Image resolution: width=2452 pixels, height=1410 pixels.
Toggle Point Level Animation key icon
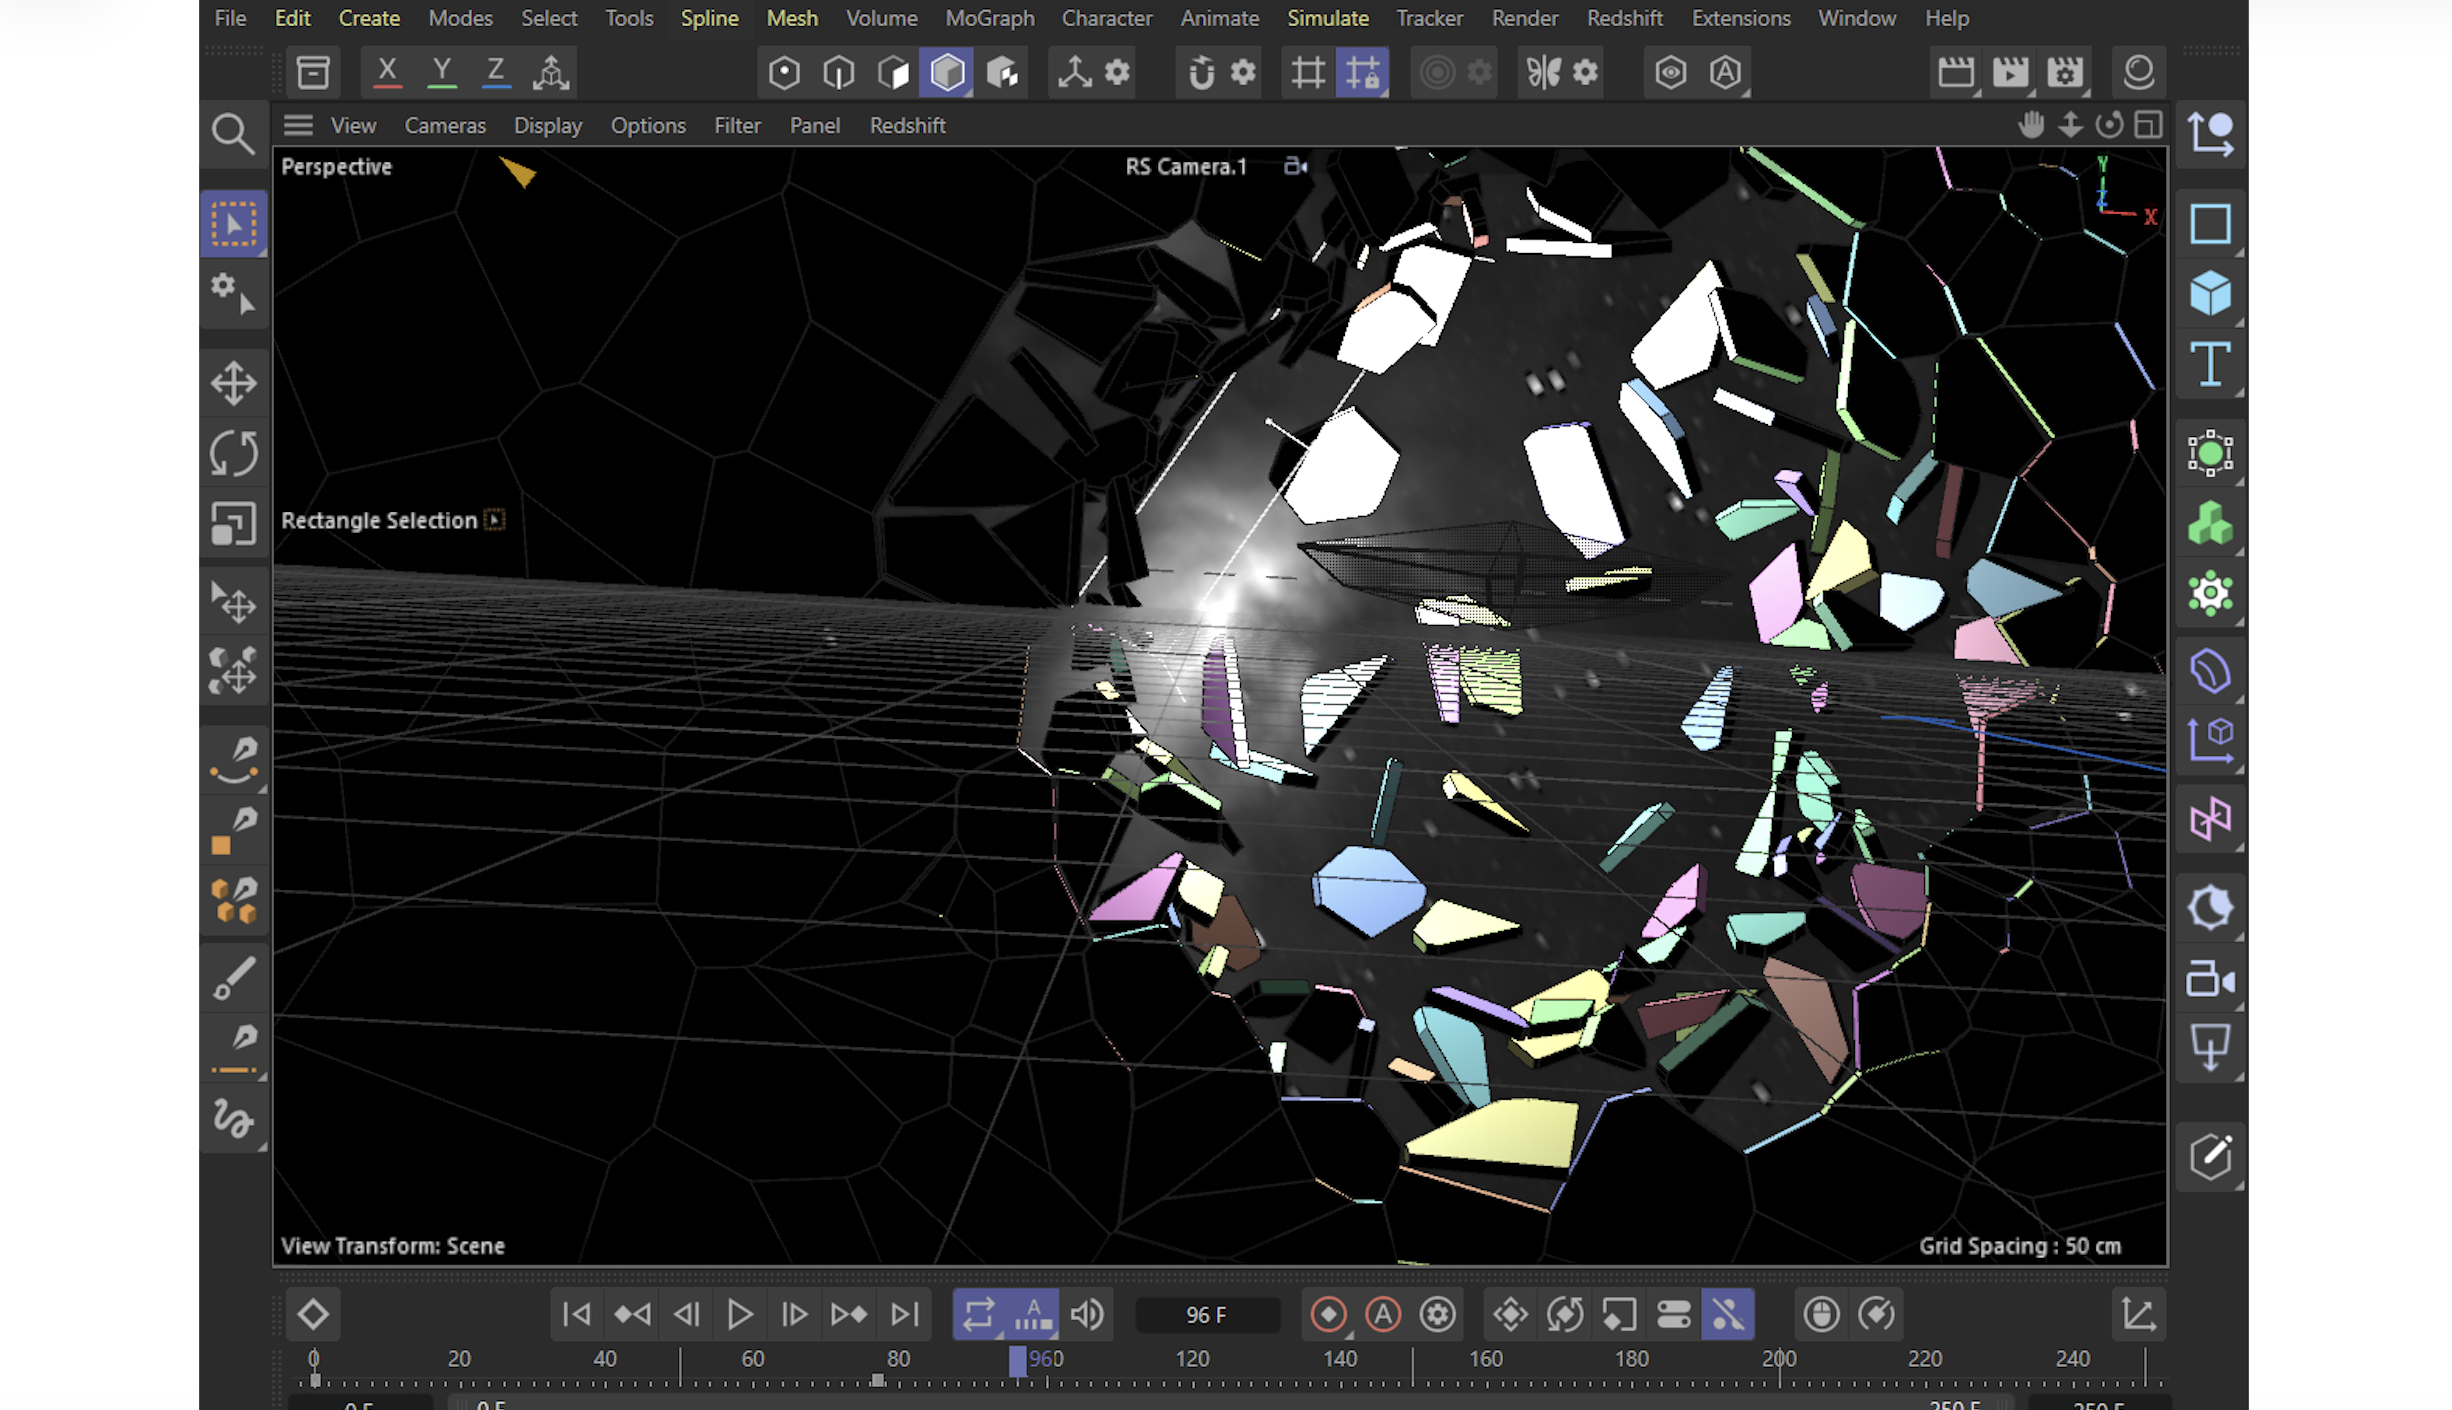1728,1314
